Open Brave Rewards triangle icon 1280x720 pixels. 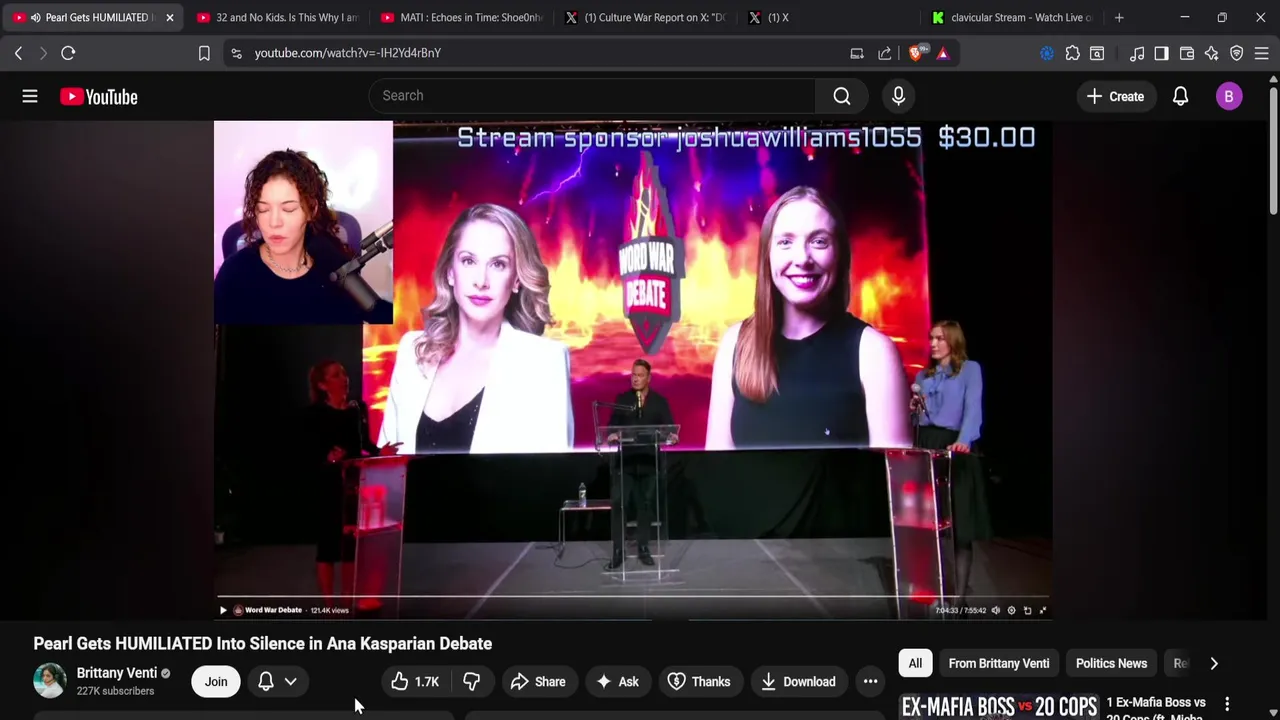coord(943,53)
